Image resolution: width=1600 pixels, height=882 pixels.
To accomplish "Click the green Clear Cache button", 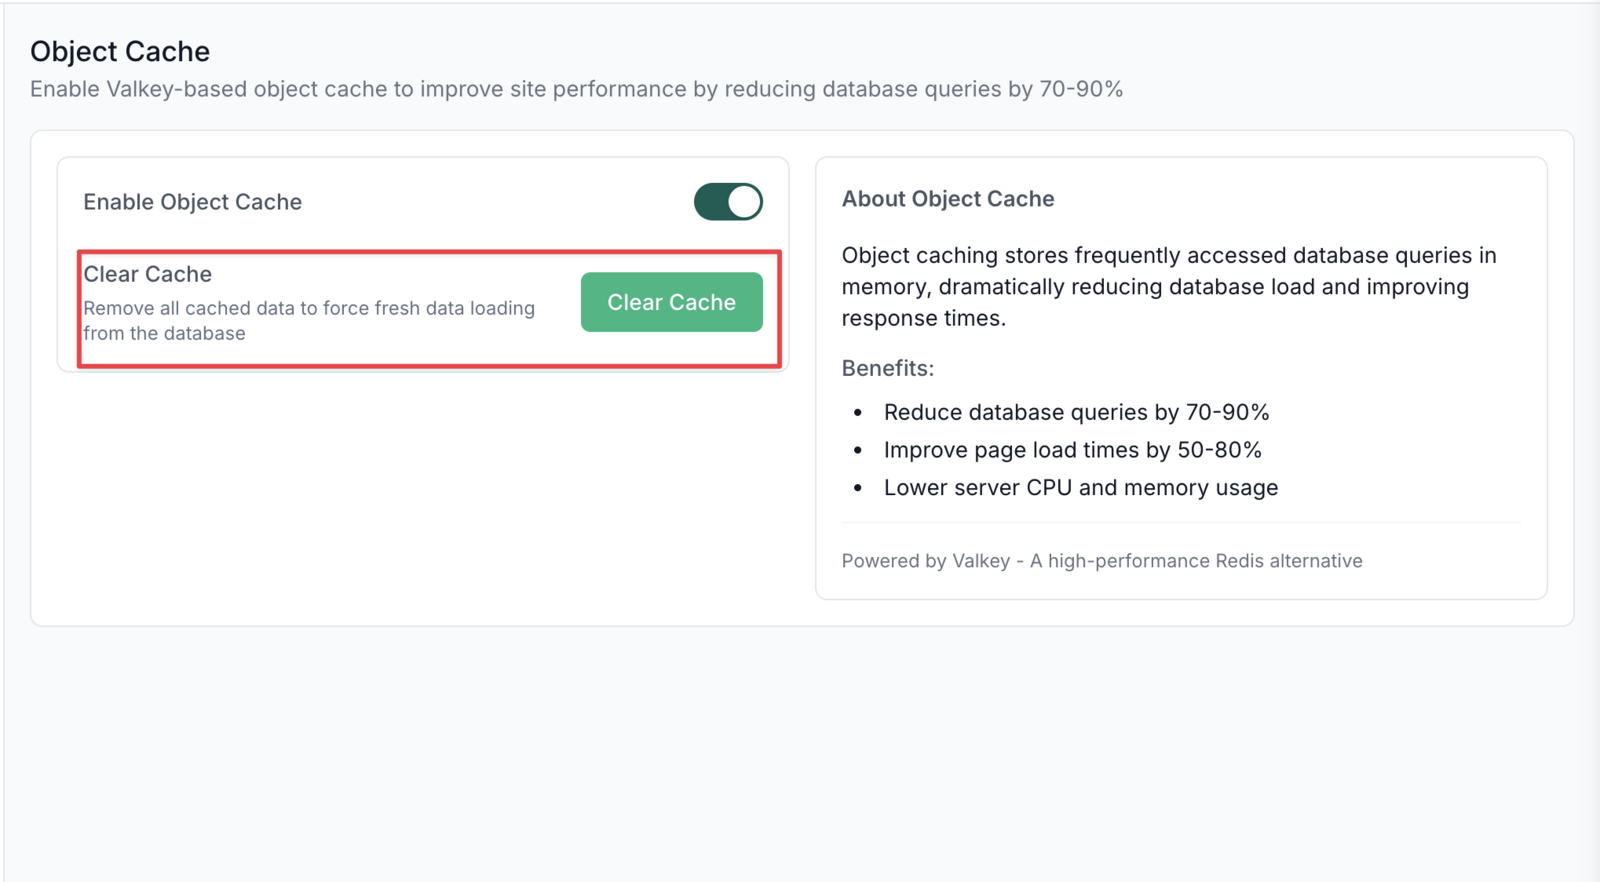I will tap(671, 302).
